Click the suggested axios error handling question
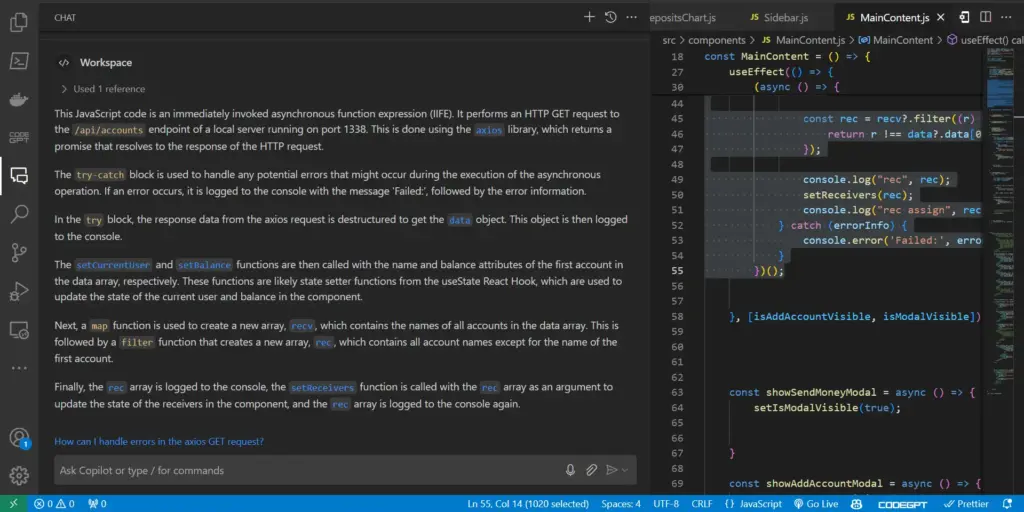The height and width of the screenshot is (512, 1024). (159, 441)
